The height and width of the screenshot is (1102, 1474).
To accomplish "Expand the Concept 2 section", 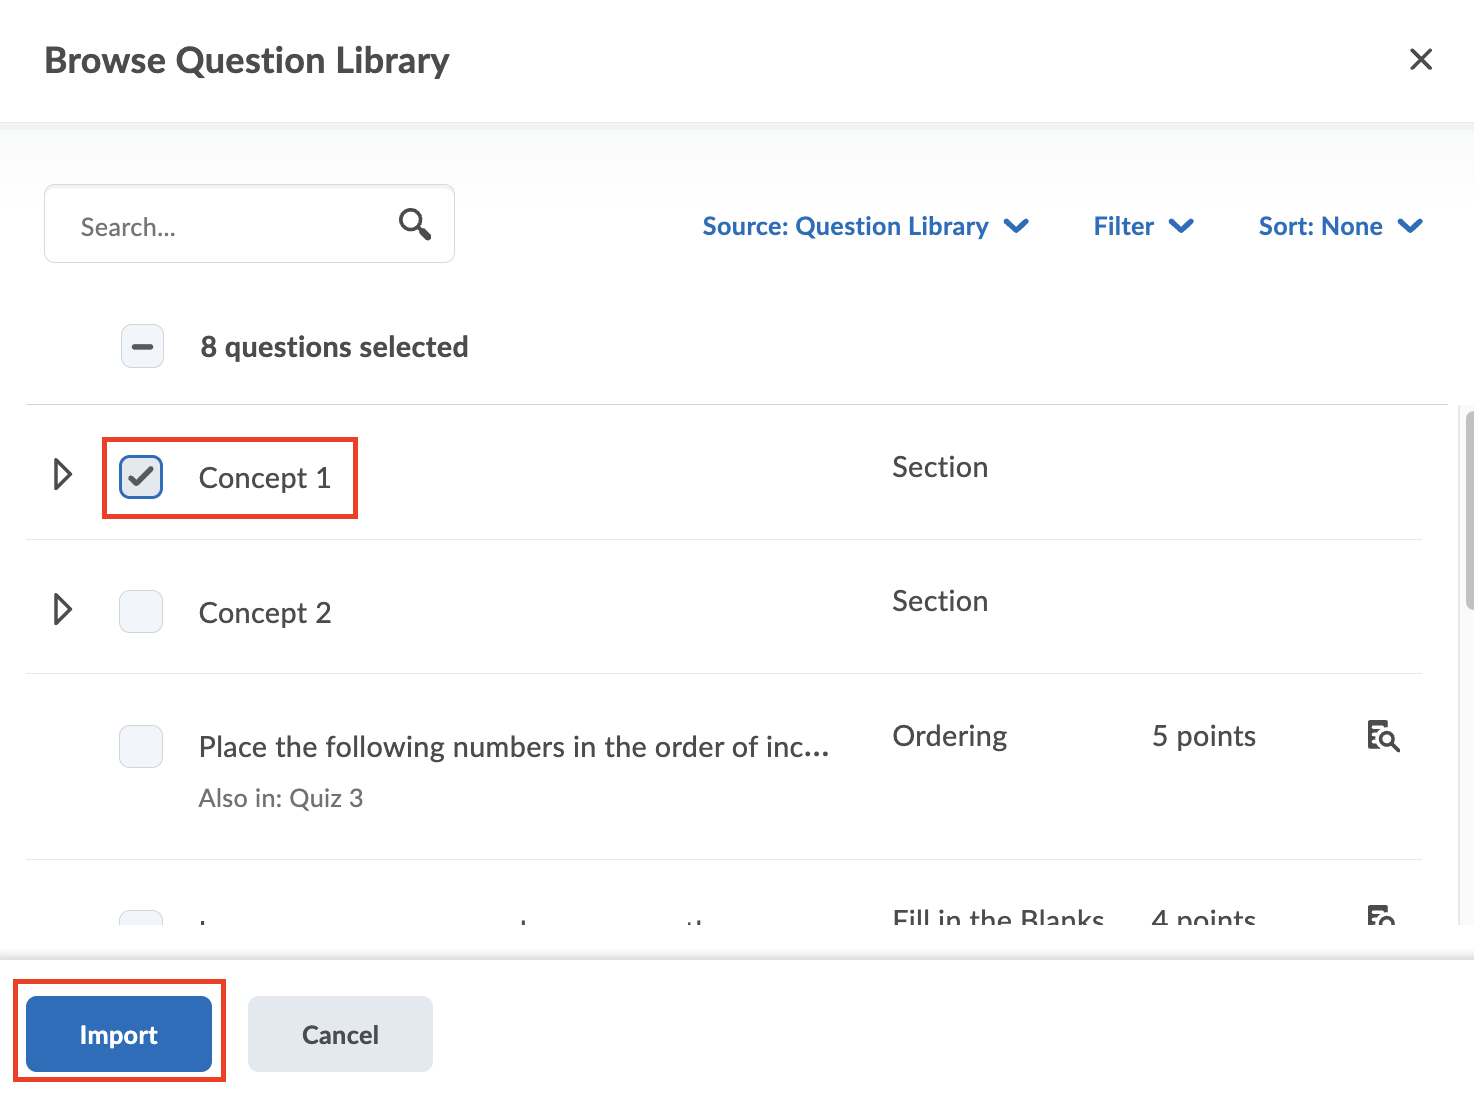I will coord(62,609).
